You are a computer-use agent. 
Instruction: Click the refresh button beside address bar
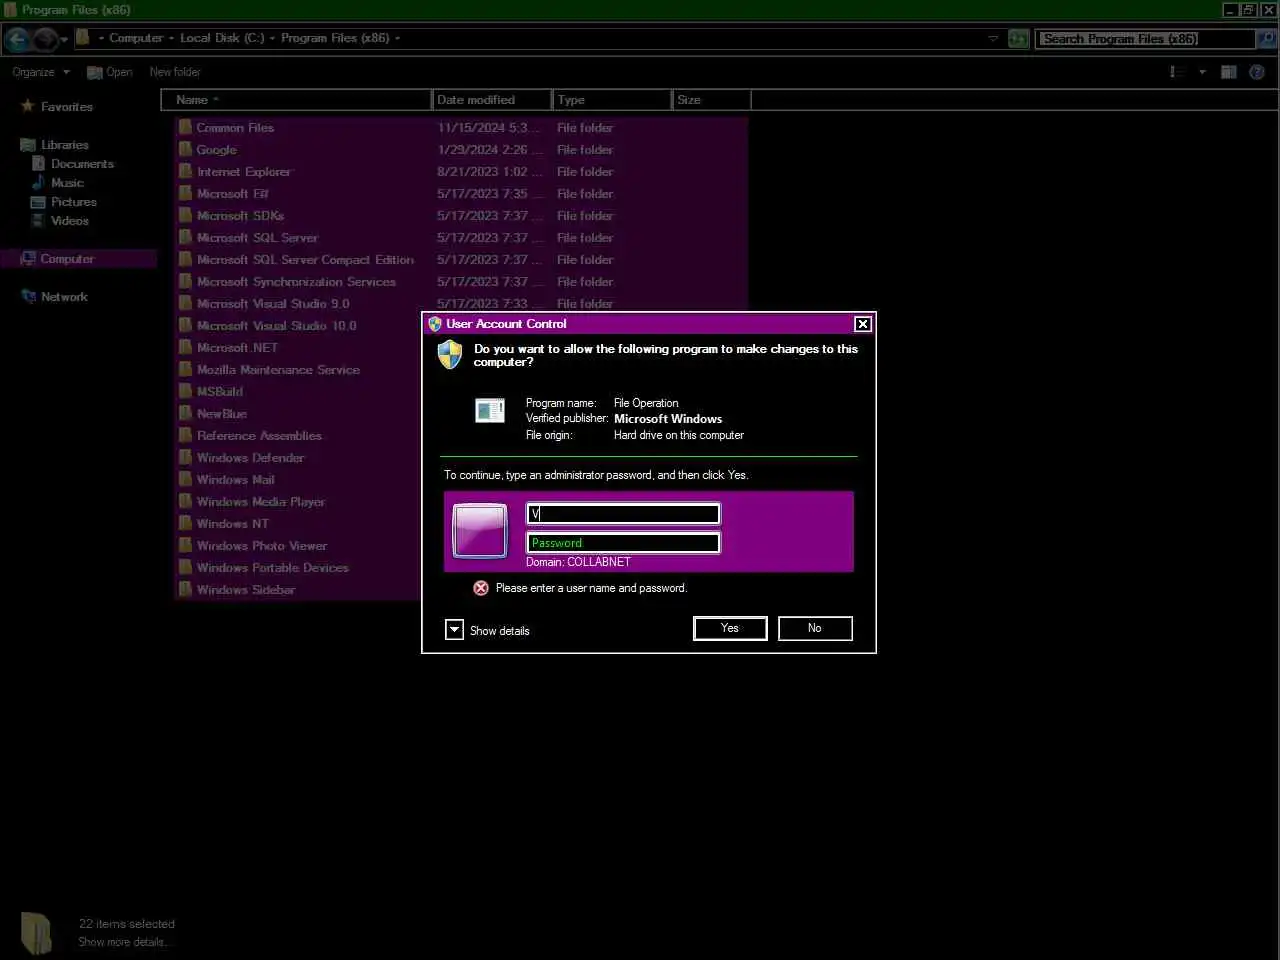tap(1018, 39)
